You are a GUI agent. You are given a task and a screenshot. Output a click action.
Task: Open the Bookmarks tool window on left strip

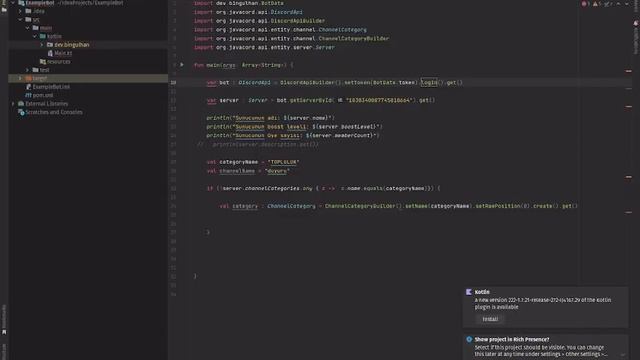[x=4, y=320]
